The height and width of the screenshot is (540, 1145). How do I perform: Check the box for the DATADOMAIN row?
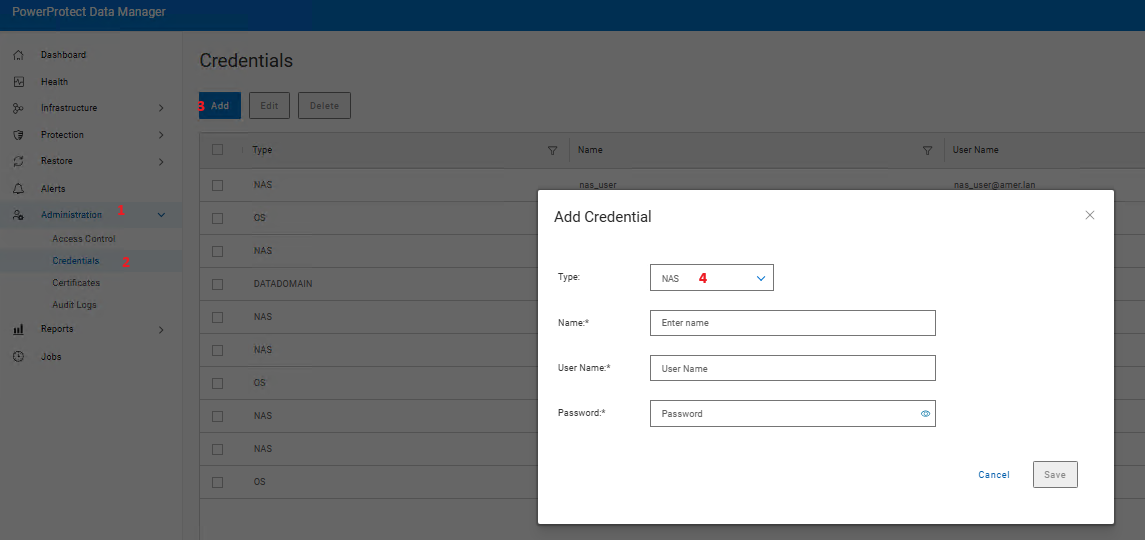[217, 284]
